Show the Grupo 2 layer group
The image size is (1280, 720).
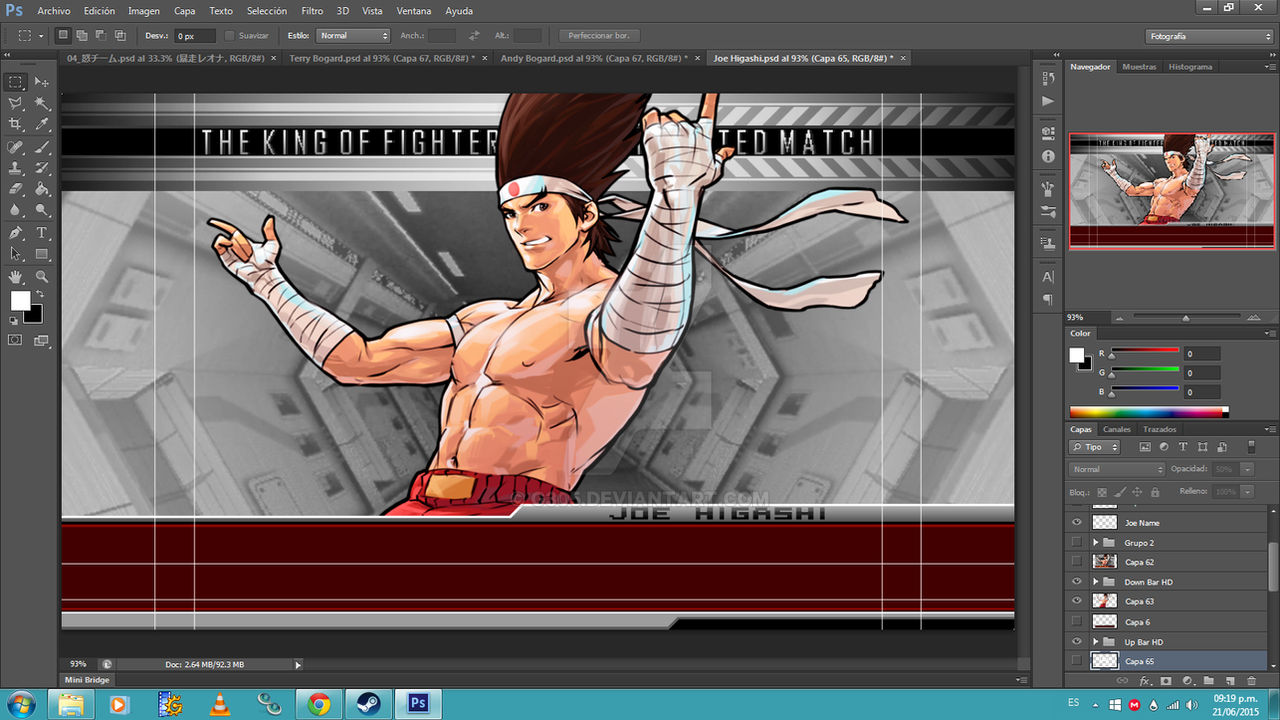(1077, 542)
